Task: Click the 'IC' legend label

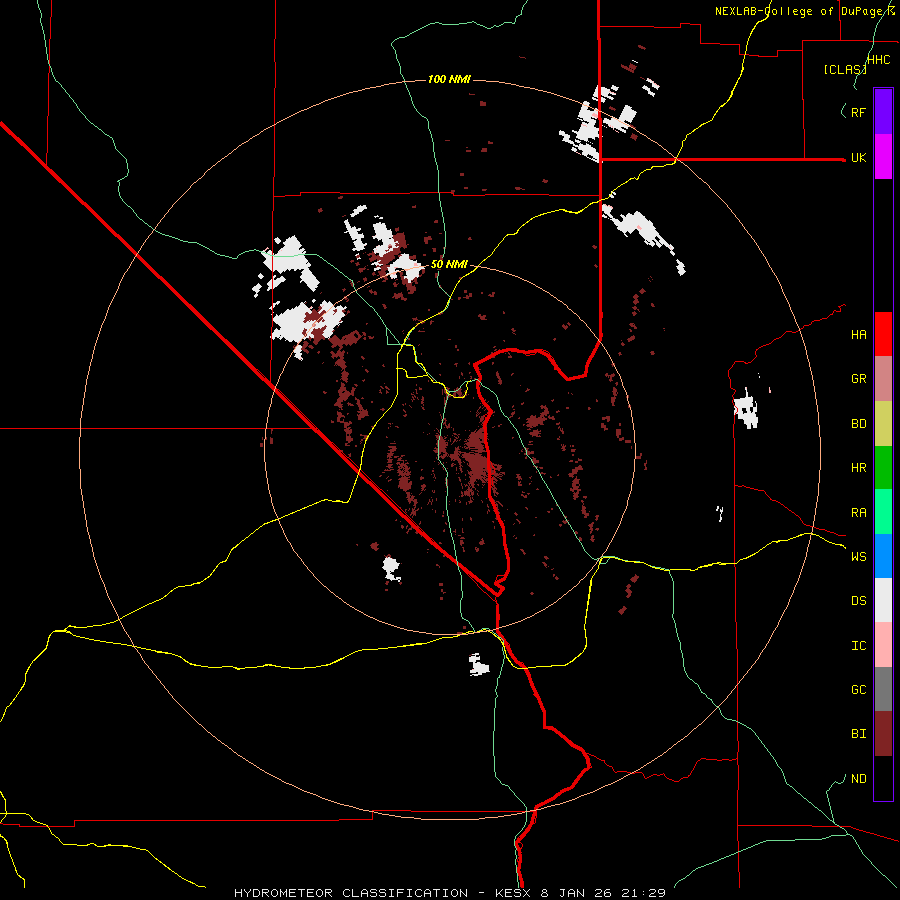Action: click(x=859, y=646)
